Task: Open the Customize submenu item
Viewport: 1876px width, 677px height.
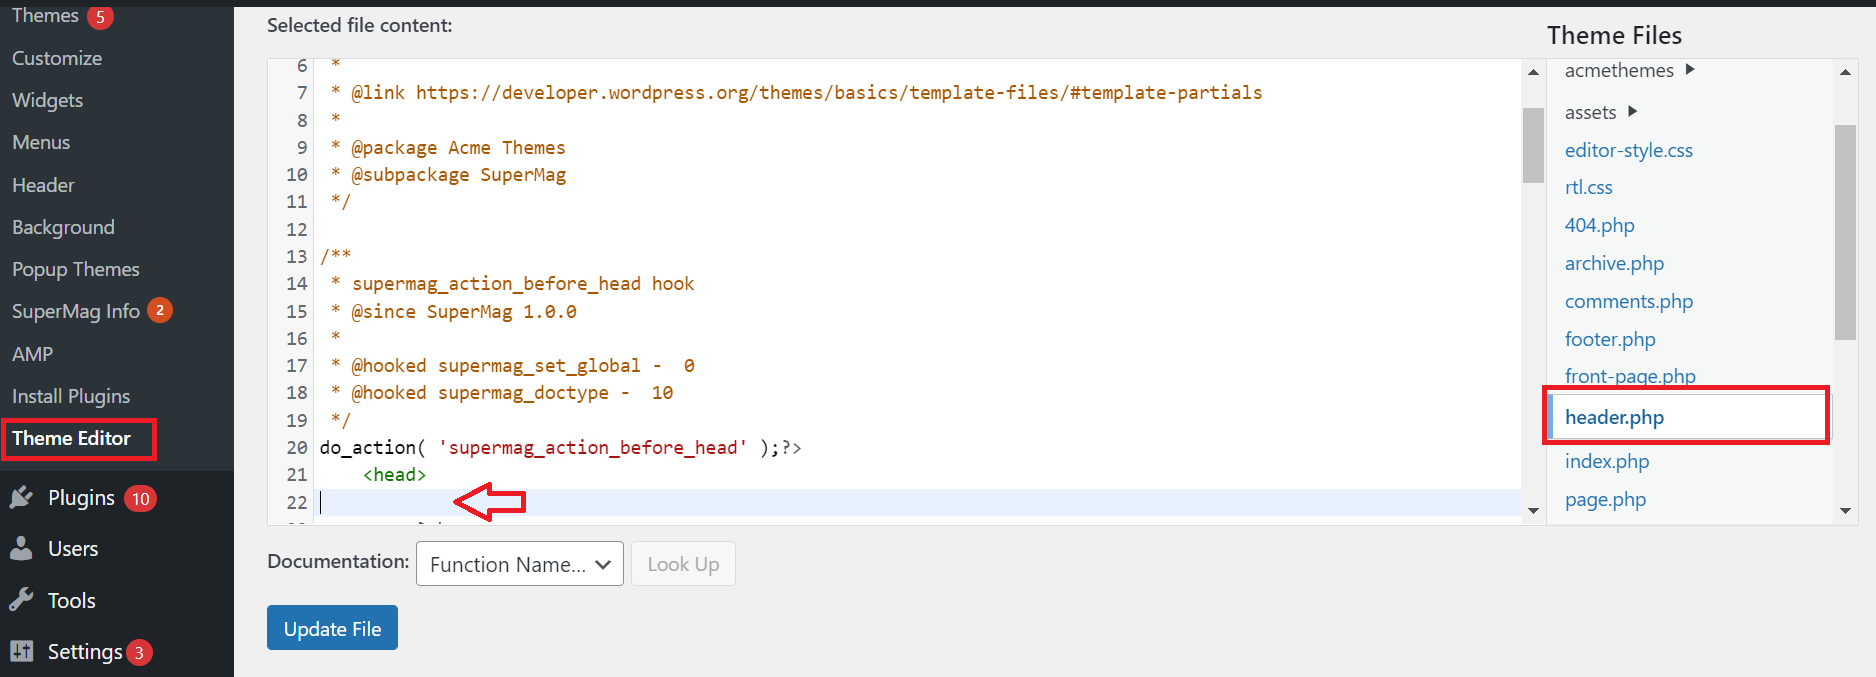Action: pyautogui.click(x=57, y=58)
